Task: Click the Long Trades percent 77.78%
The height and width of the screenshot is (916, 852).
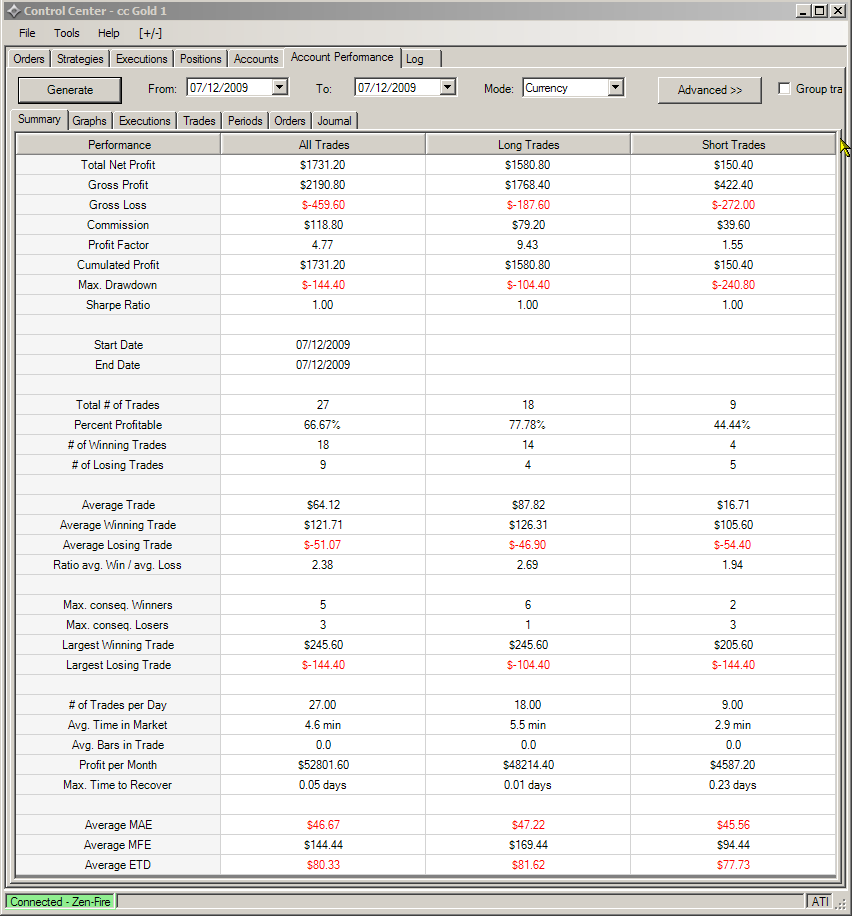Action: tap(527, 425)
